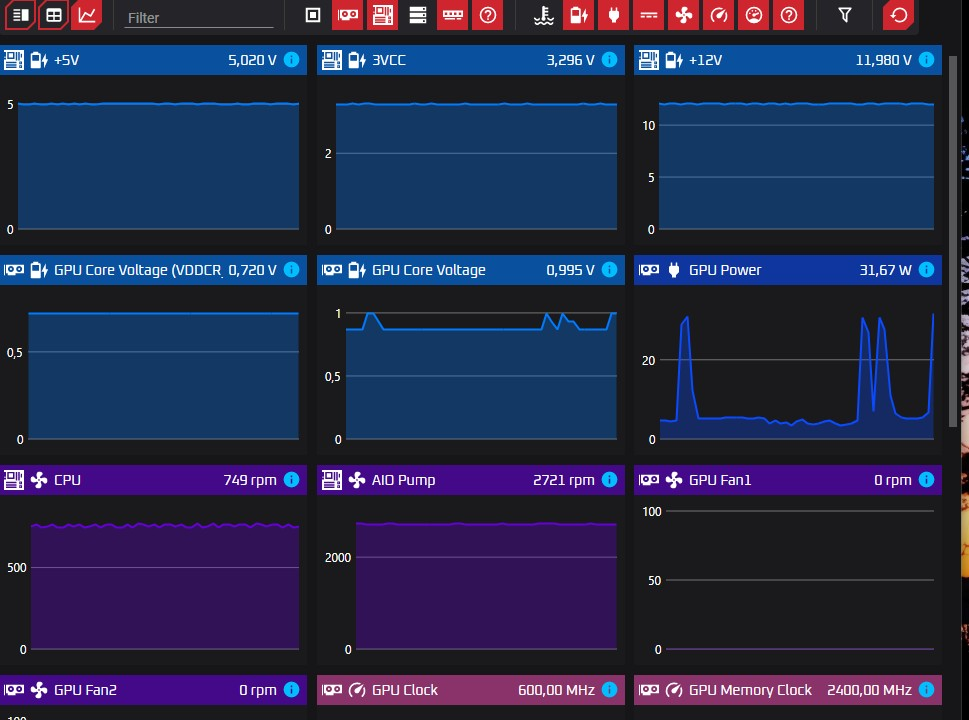Toggle the temperature sensor filter

tap(544, 15)
